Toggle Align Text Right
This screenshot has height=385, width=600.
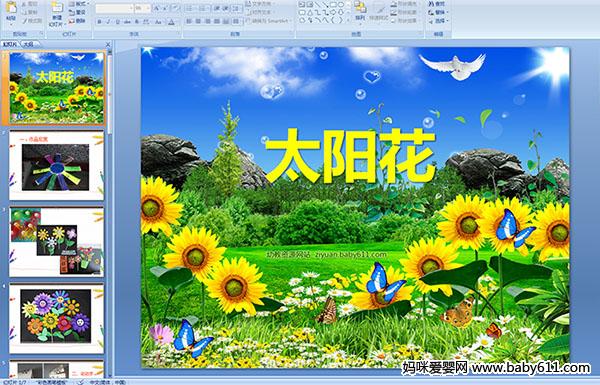point(208,21)
